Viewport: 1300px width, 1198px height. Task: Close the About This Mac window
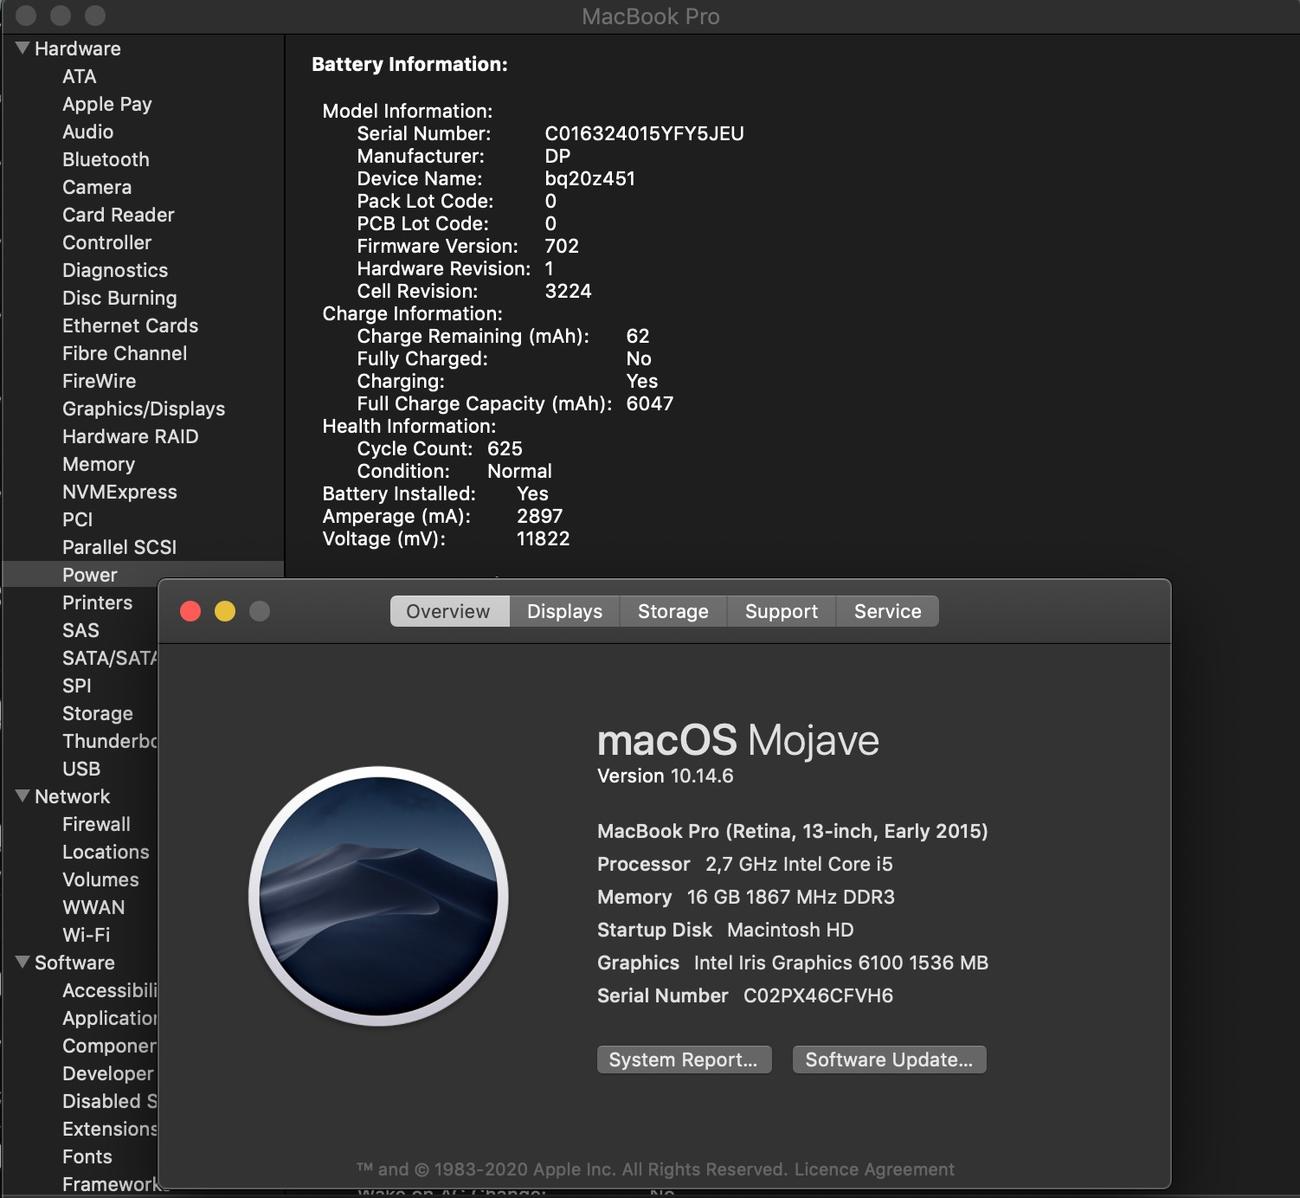[190, 611]
